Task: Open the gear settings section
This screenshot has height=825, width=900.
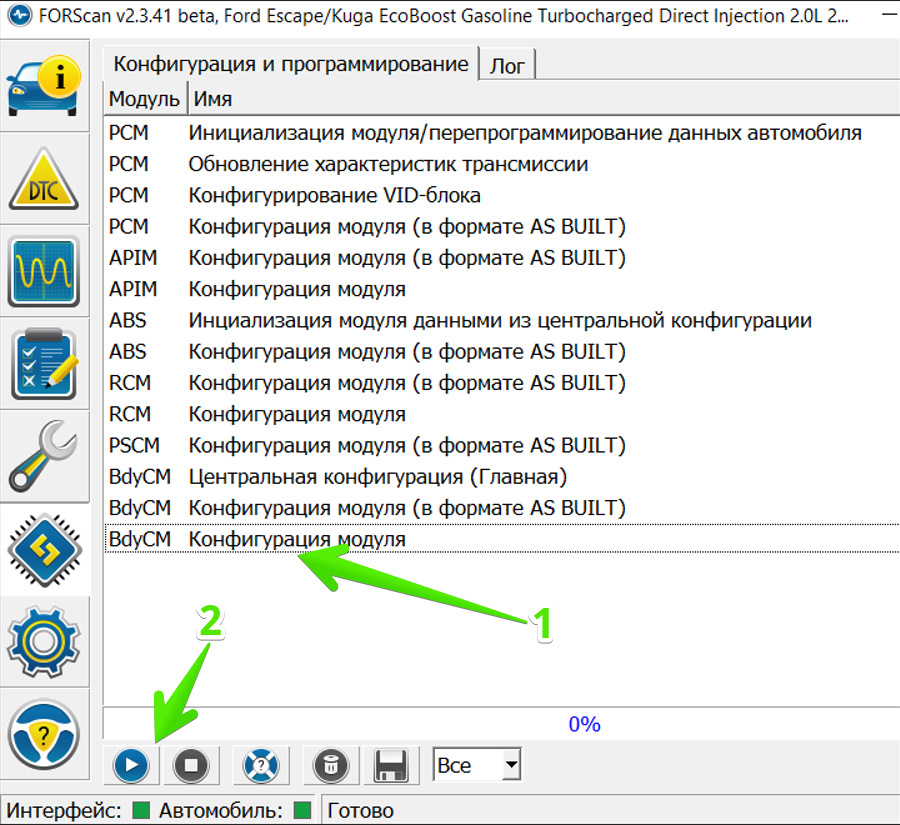Action: [44, 642]
